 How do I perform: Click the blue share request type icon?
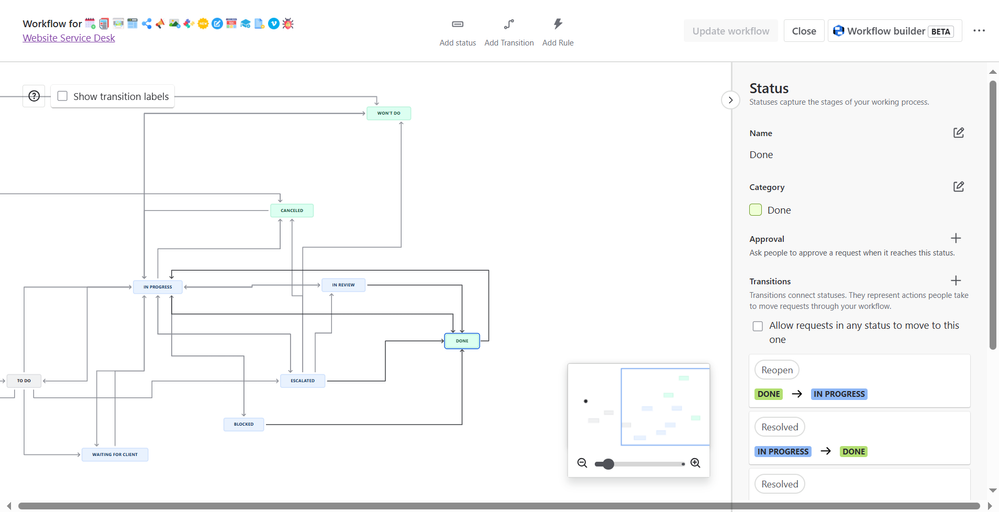pyautogui.click(x=147, y=24)
